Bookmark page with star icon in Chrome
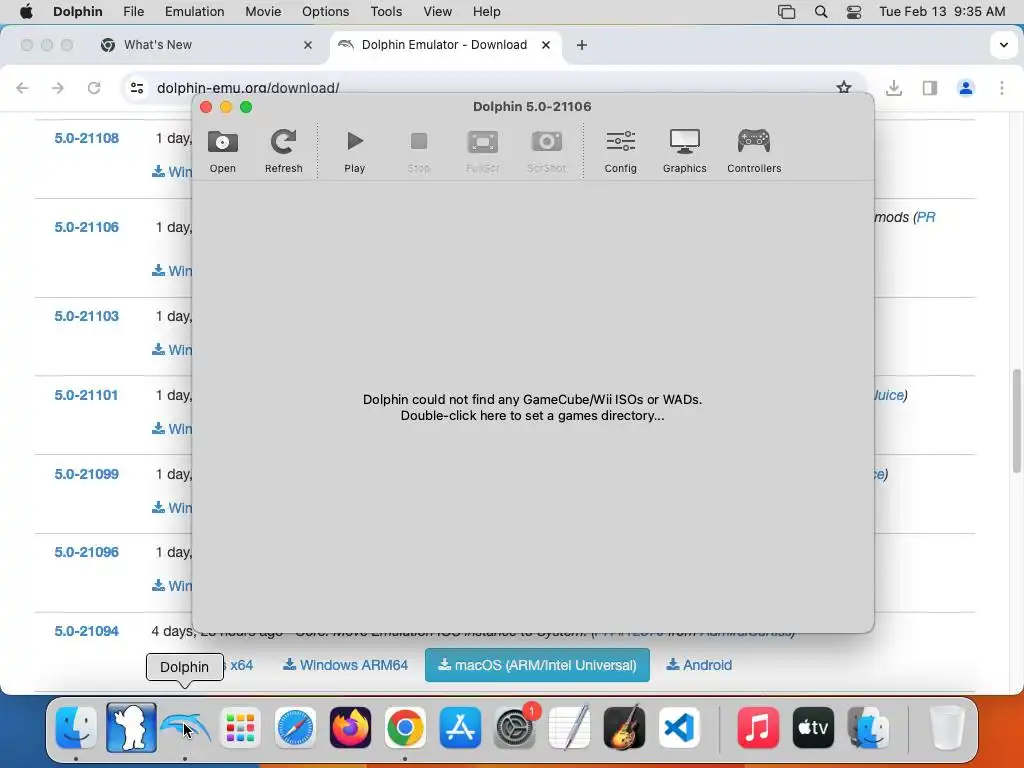The image size is (1024, 768). (x=844, y=88)
